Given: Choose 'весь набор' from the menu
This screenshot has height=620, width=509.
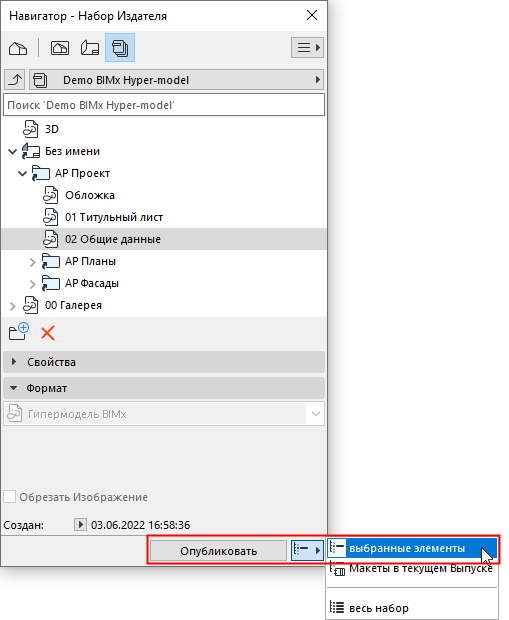Looking at the screenshot, I should click(x=412, y=608).
